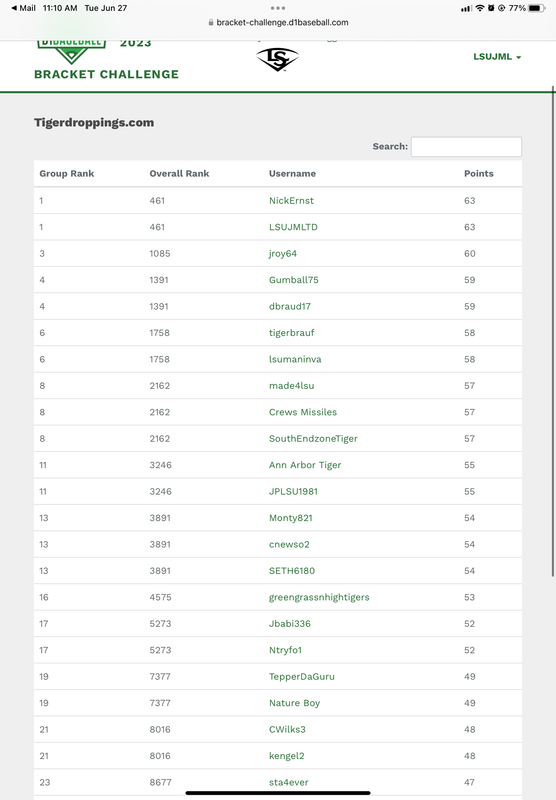This screenshot has width=556, height=800.
Task: Open dbraud17's bracket
Action: [x=290, y=307]
